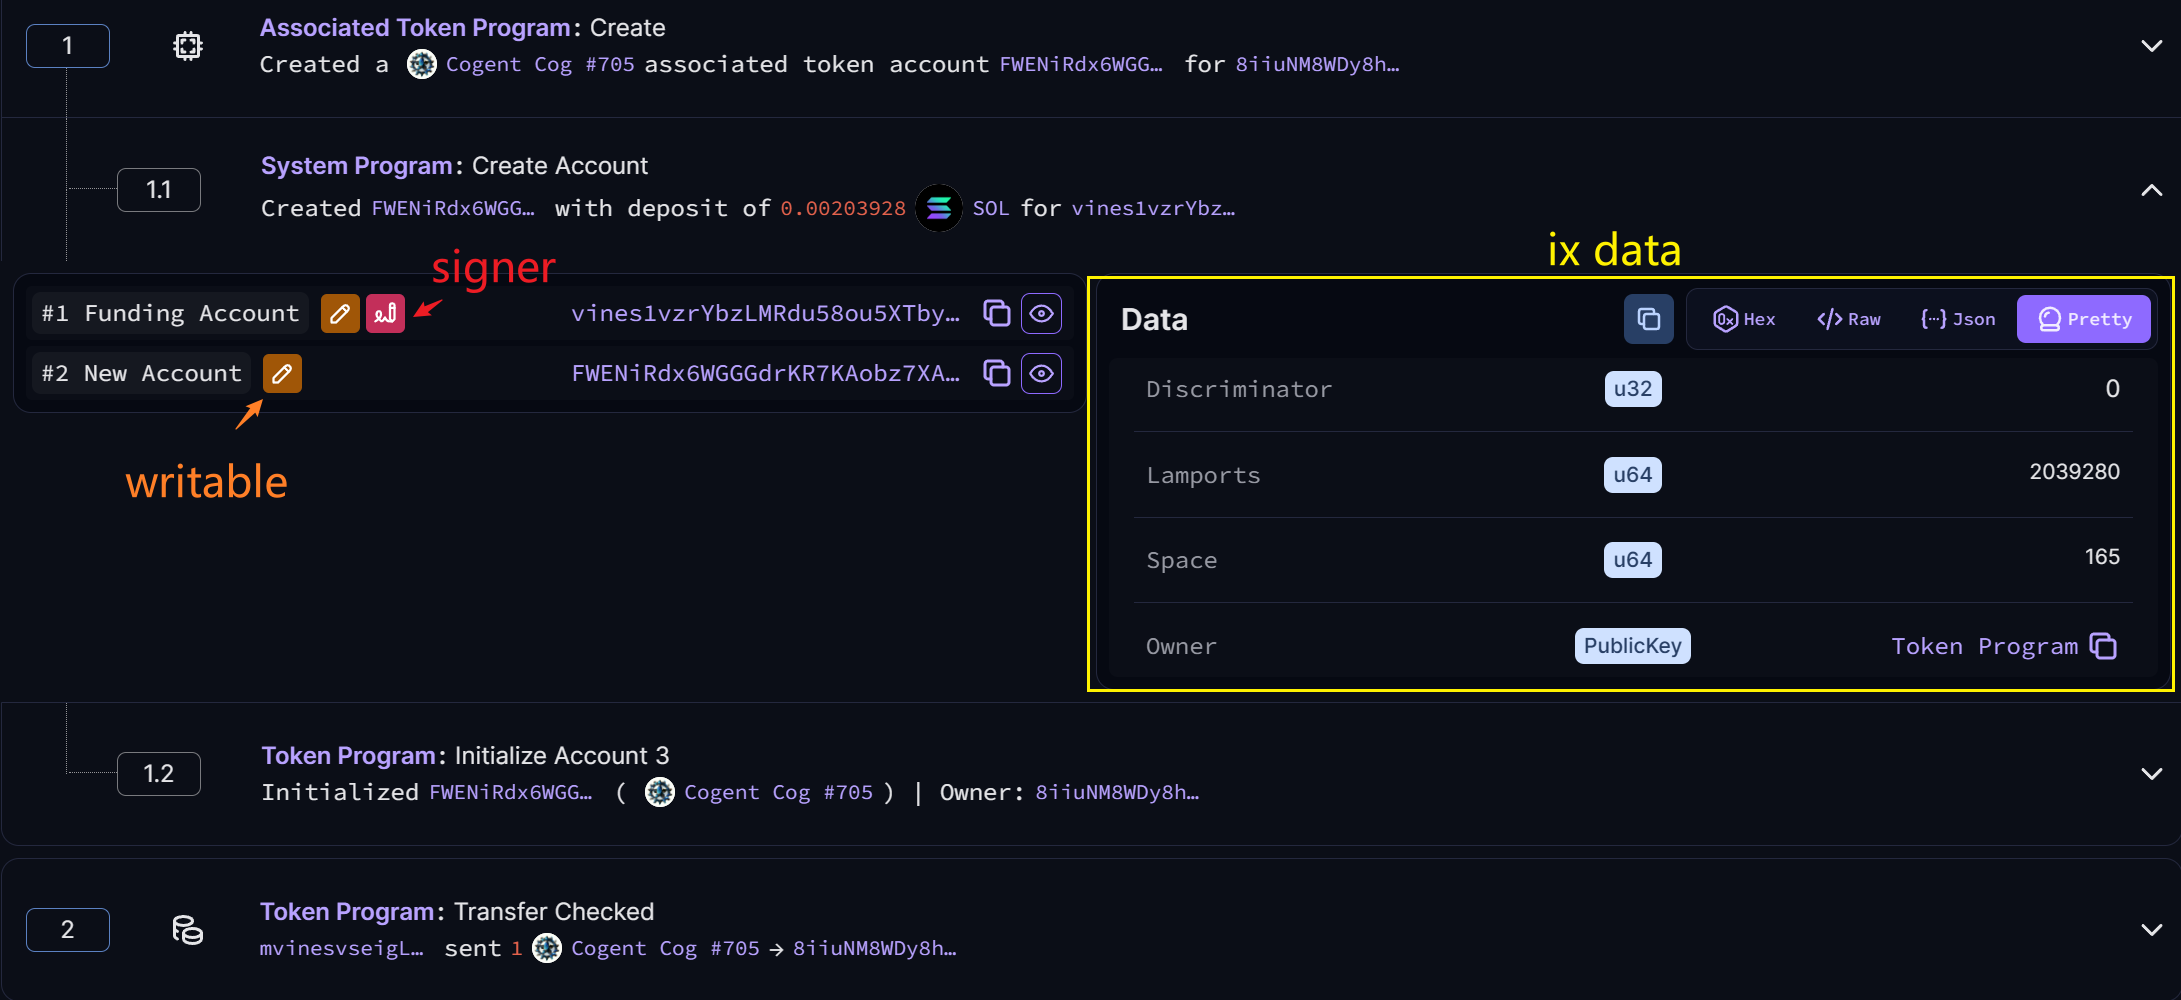This screenshot has height=1000, width=2181.
Task: Click the coins icon beside instruction 2
Action: pyautogui.click(x=188, y=929)
